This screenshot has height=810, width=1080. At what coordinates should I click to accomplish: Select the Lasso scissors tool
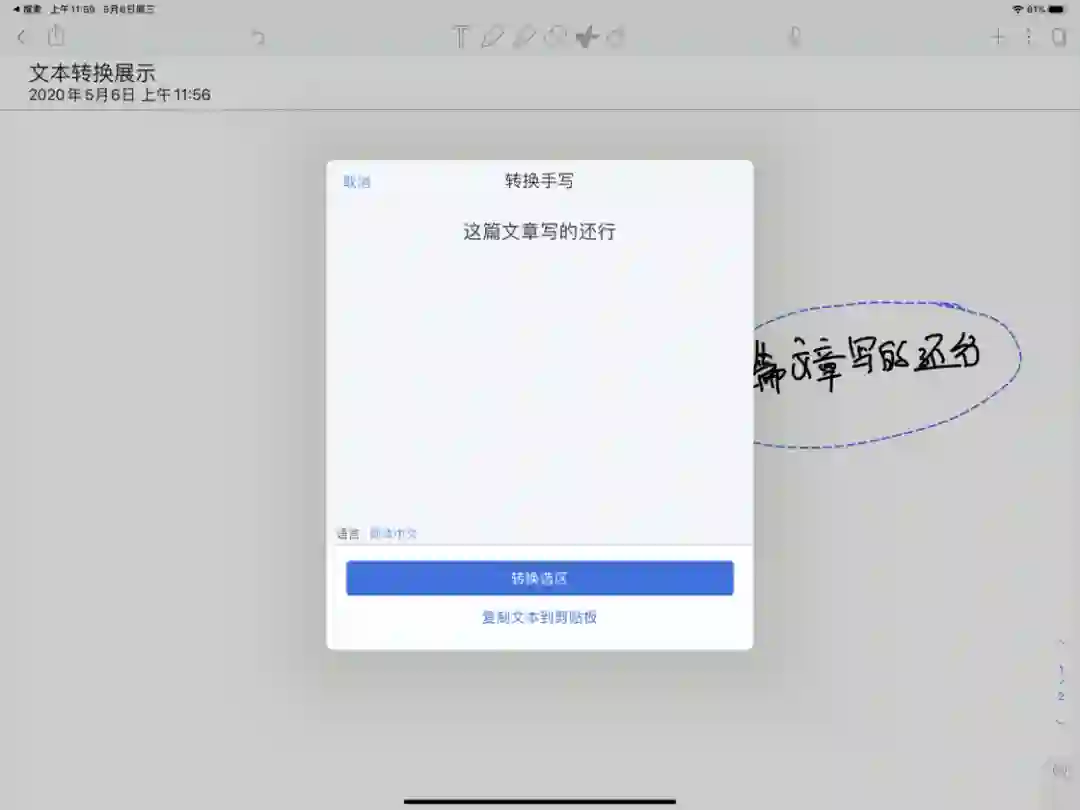point(587,37)
